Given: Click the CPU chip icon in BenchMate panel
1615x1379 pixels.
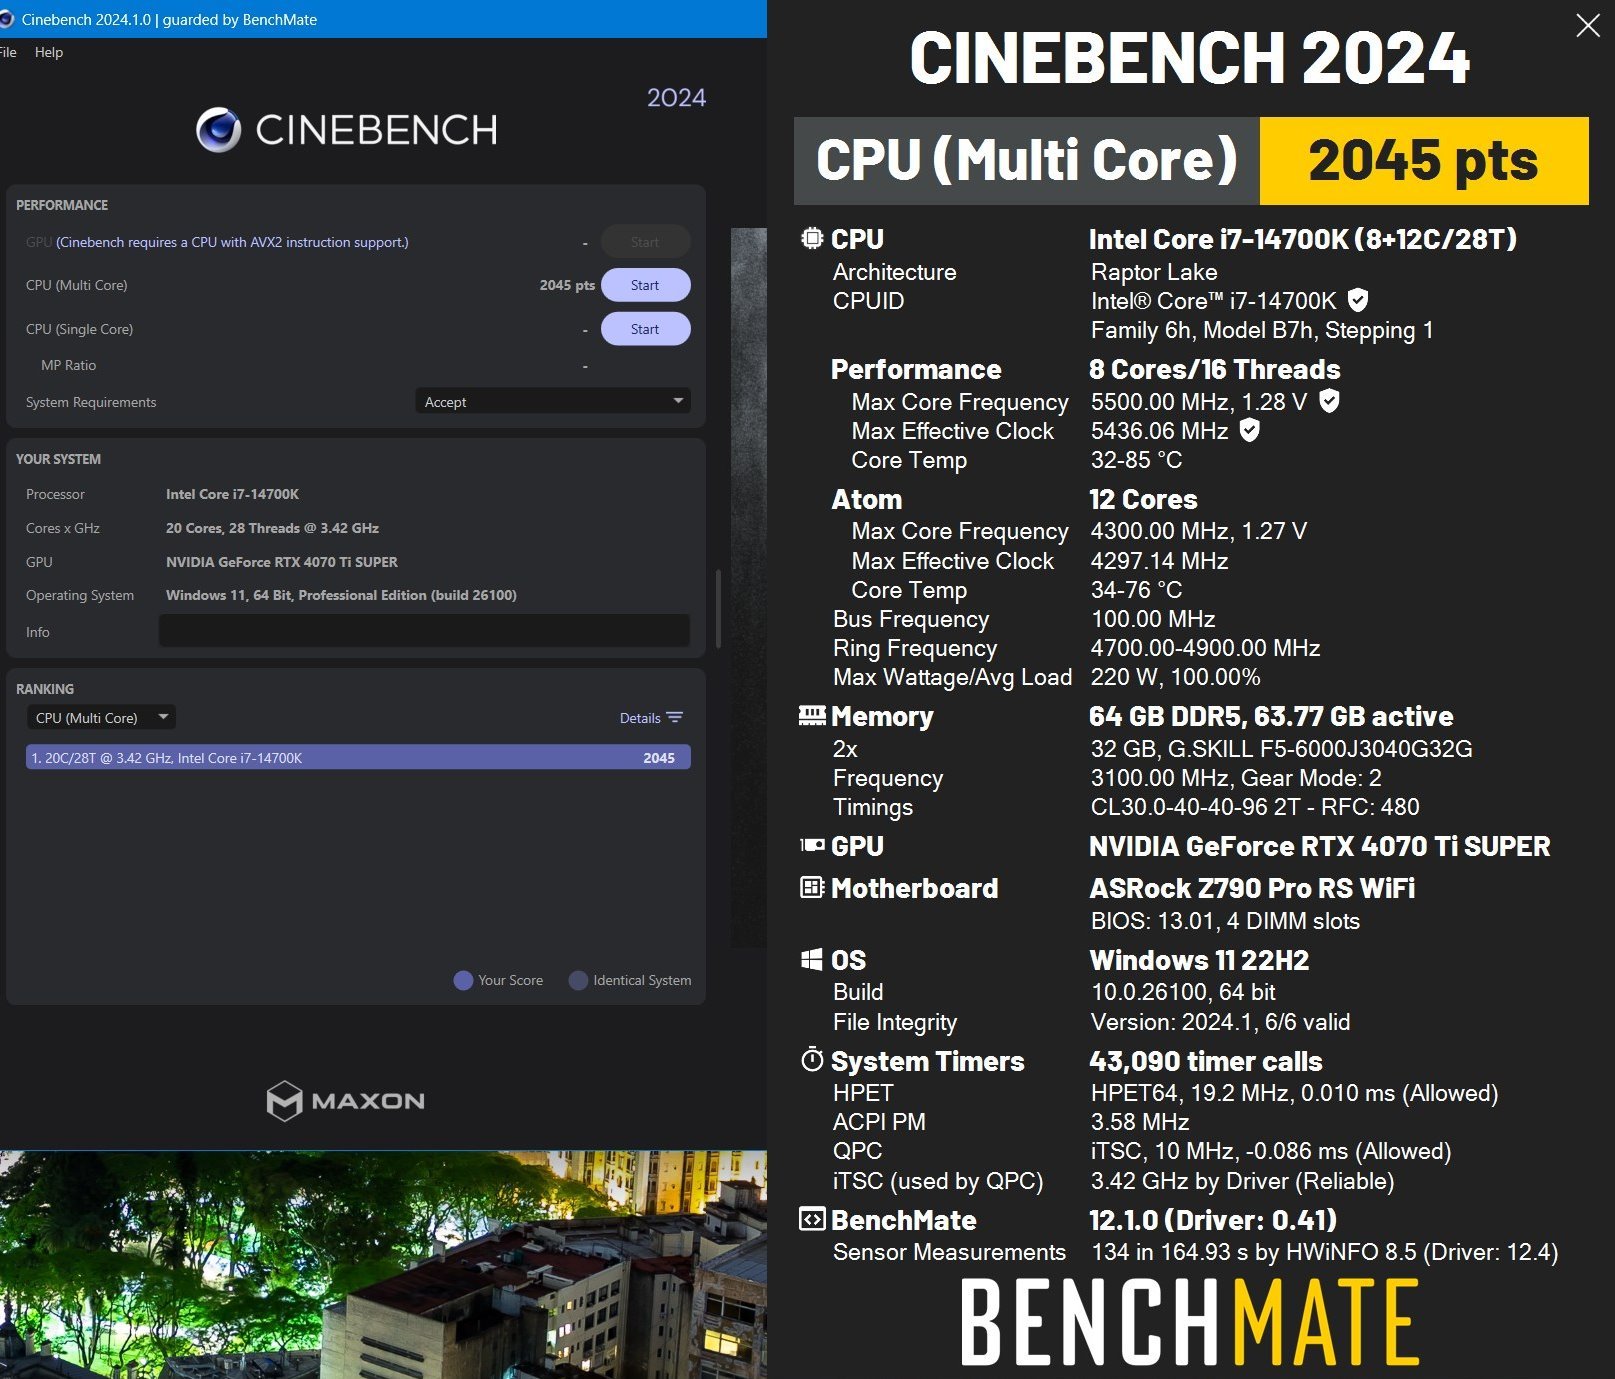Looking at the screenshot, I should (812, 239).
